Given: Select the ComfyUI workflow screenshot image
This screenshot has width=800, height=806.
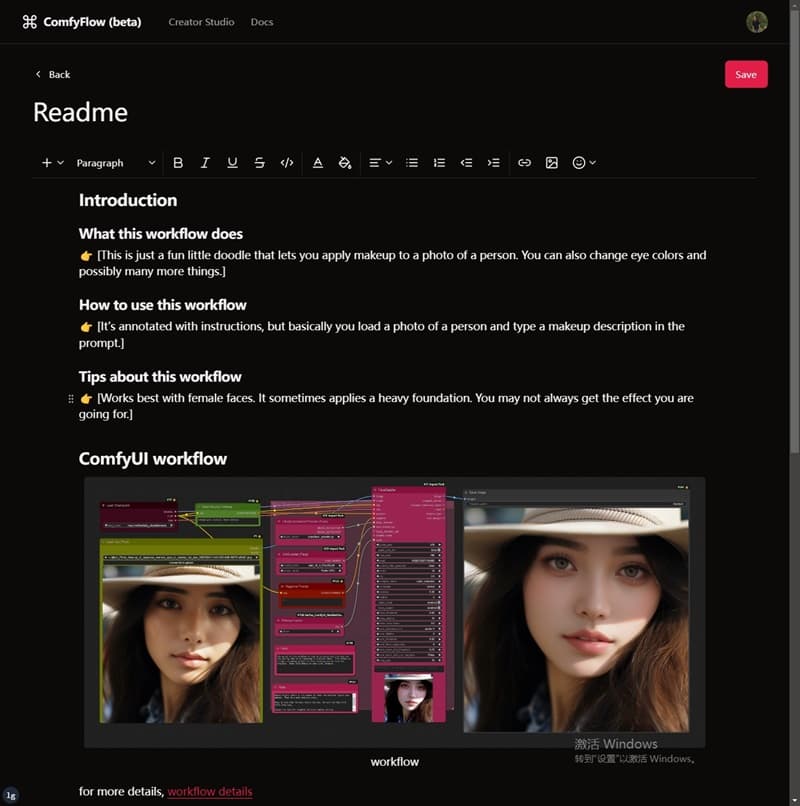Looking at the screenshot, I should click(x=394, y=612).
